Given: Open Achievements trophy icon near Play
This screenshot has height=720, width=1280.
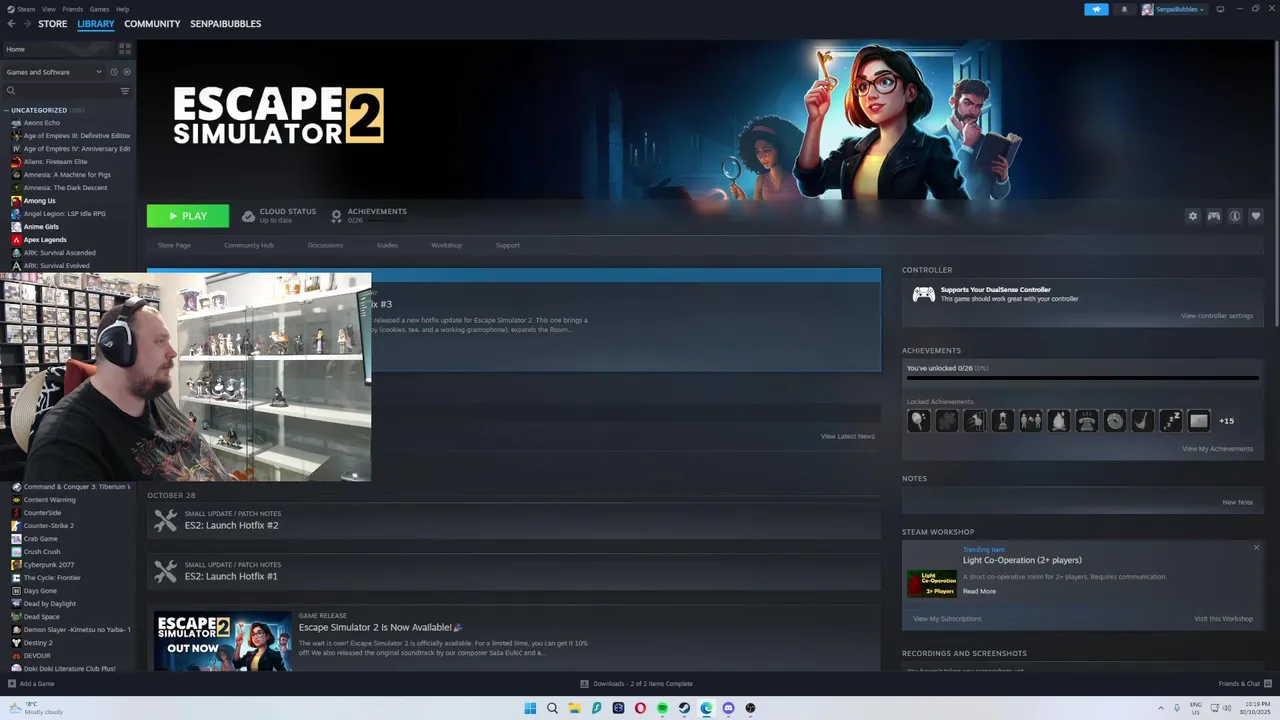Looking at the screenshot, I should pyautogui.click(x=336, y=216).
